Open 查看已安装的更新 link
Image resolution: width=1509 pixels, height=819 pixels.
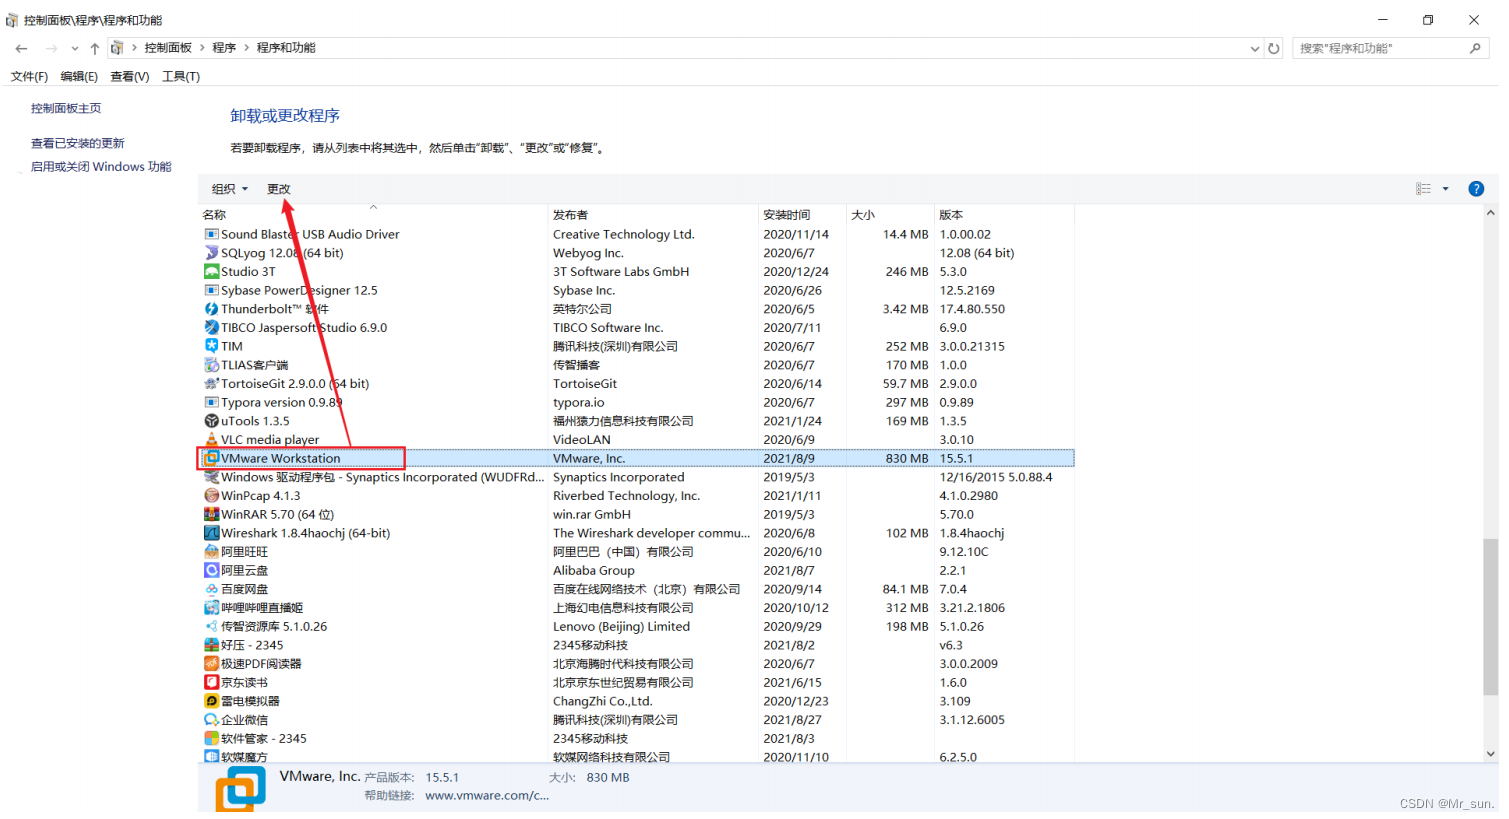[78, 143]
